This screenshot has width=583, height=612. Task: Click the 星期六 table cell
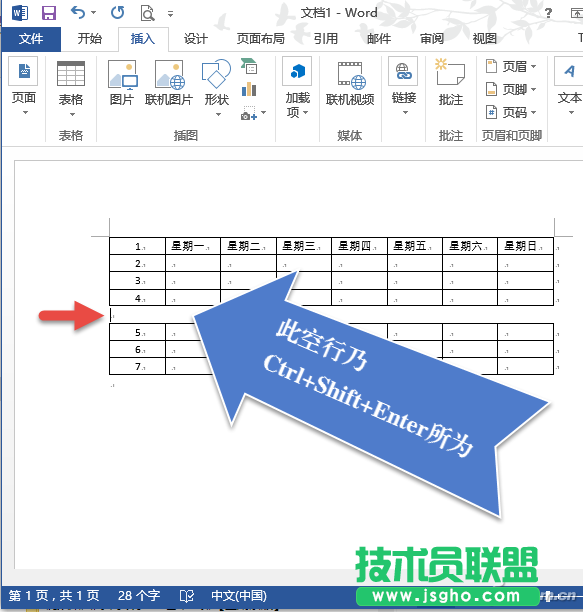coord(470,246)
